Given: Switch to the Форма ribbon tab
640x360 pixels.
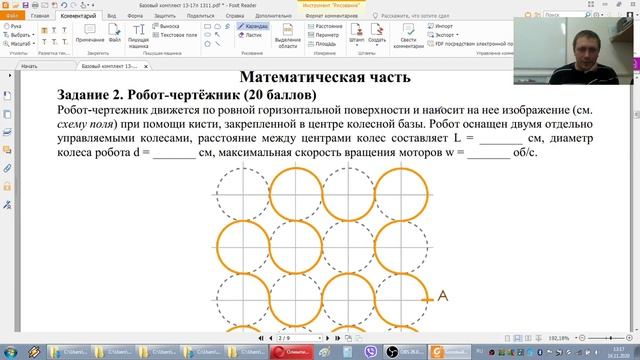Looking at the screenshot, I should coord(135,16).
